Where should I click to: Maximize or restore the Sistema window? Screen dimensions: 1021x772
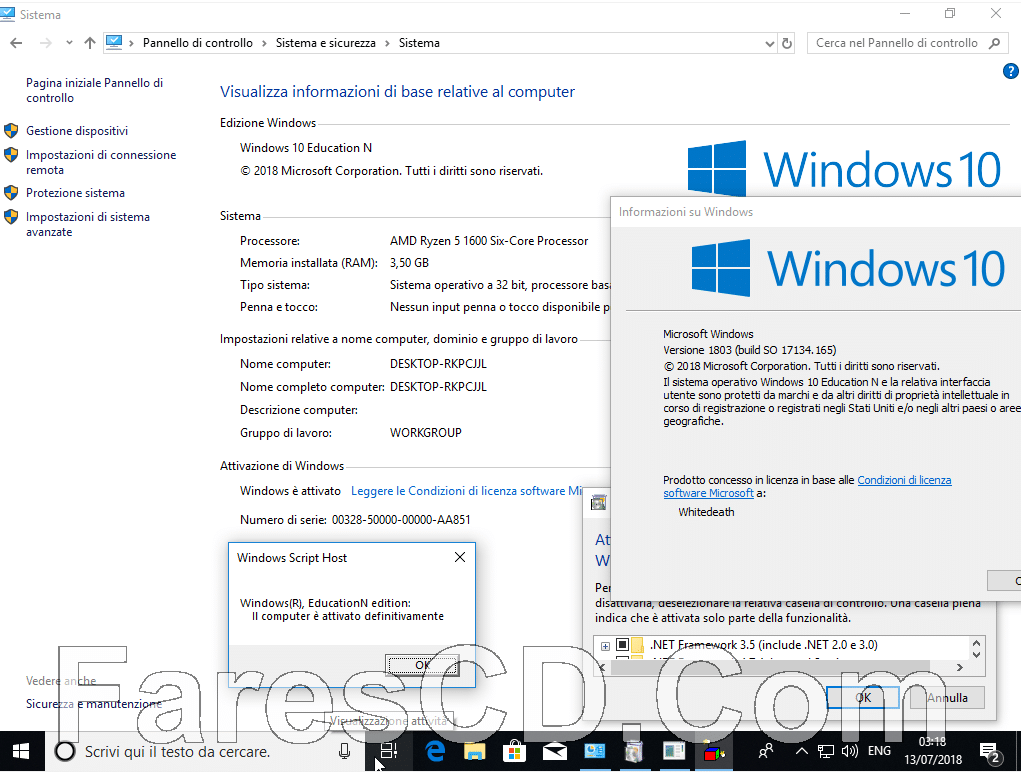click(x=950, y=13)
